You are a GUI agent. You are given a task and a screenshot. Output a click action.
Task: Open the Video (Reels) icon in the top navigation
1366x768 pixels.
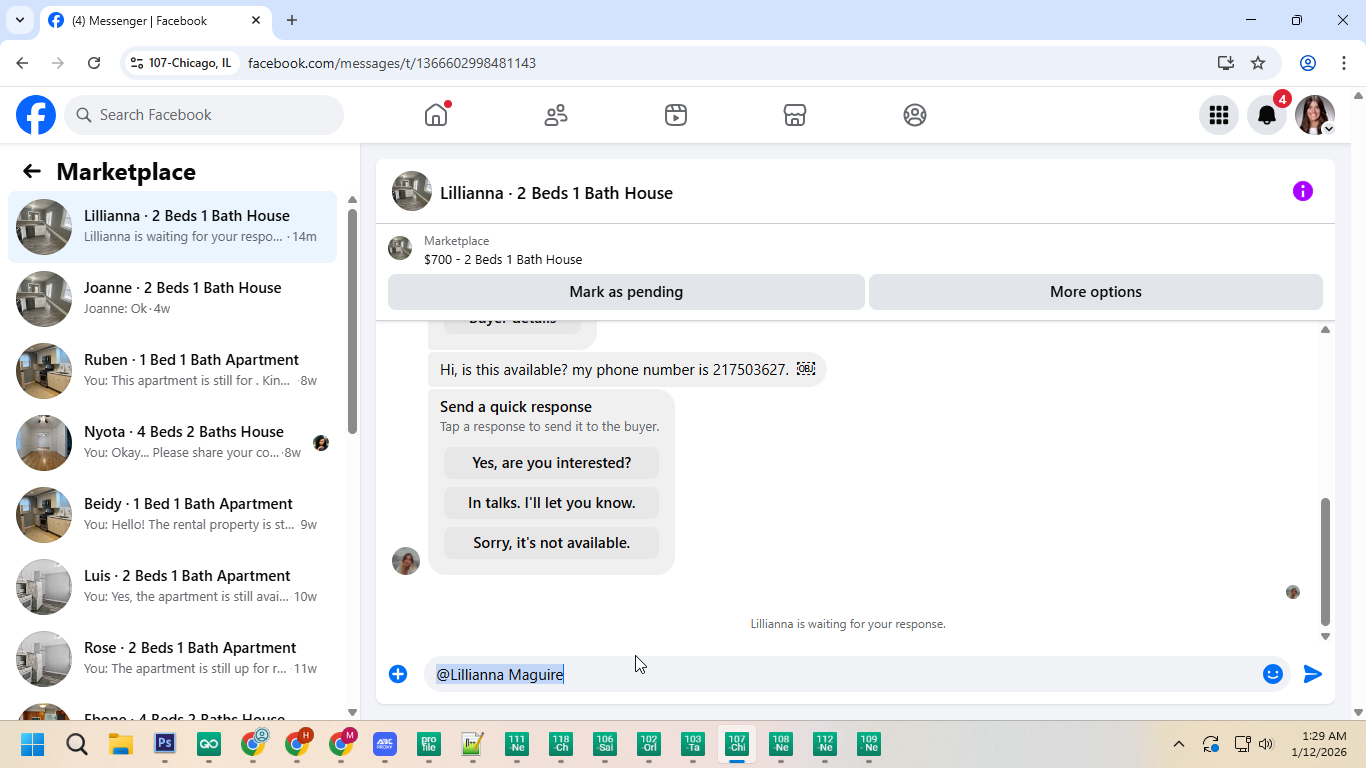[x=676, y=115]
